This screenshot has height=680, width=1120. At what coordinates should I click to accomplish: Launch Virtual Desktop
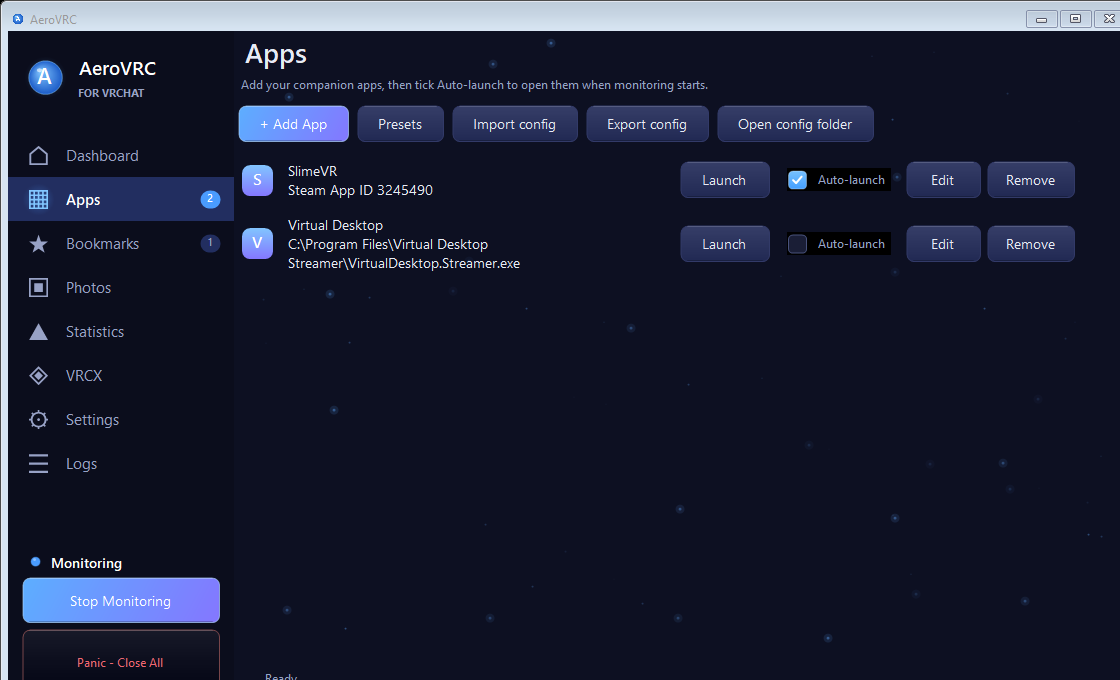724,244
